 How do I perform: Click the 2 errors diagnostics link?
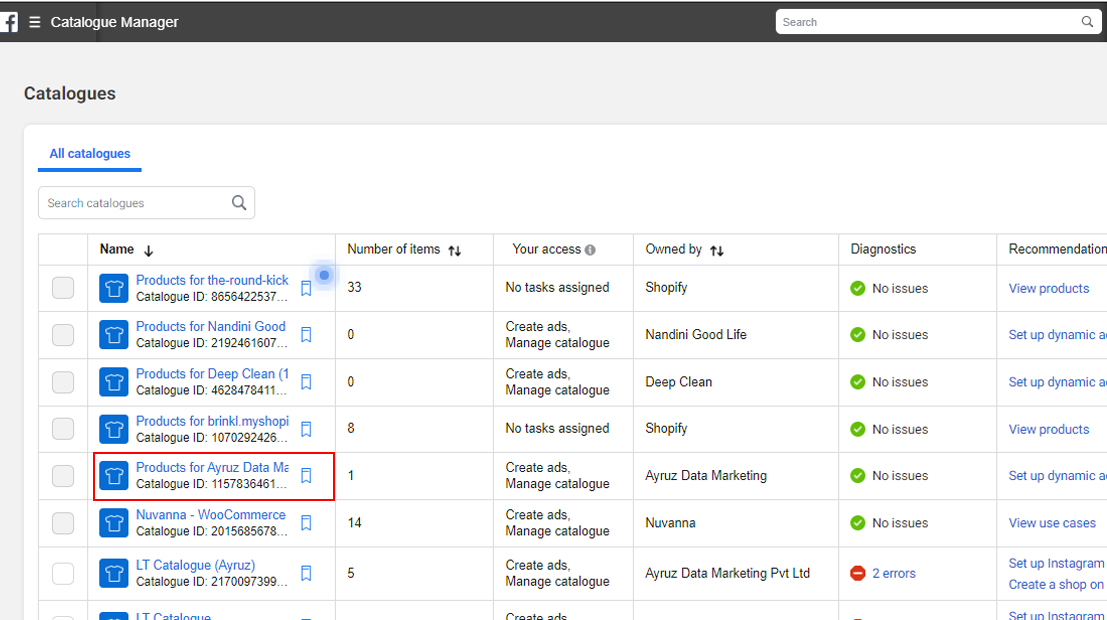point(894,573)
